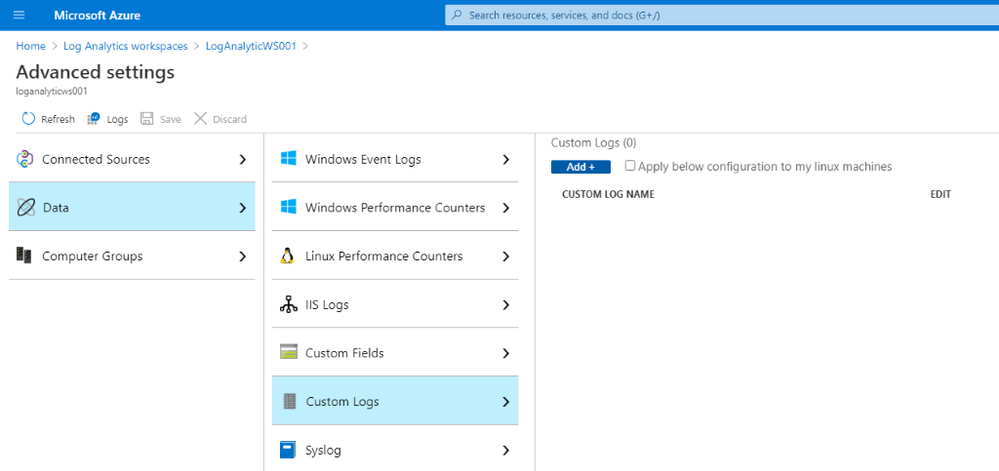Select Connected Sources menu item
The image size is (999, 471).
pyautogui.click(x=132, y=159)
